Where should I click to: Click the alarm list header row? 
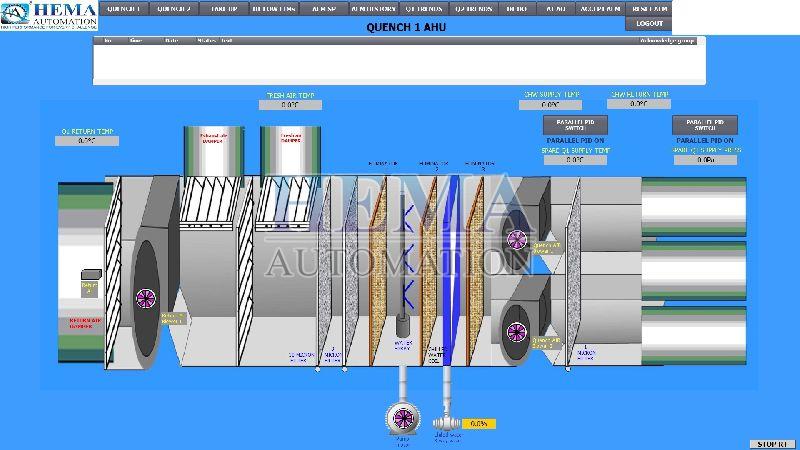coord(395,40)
